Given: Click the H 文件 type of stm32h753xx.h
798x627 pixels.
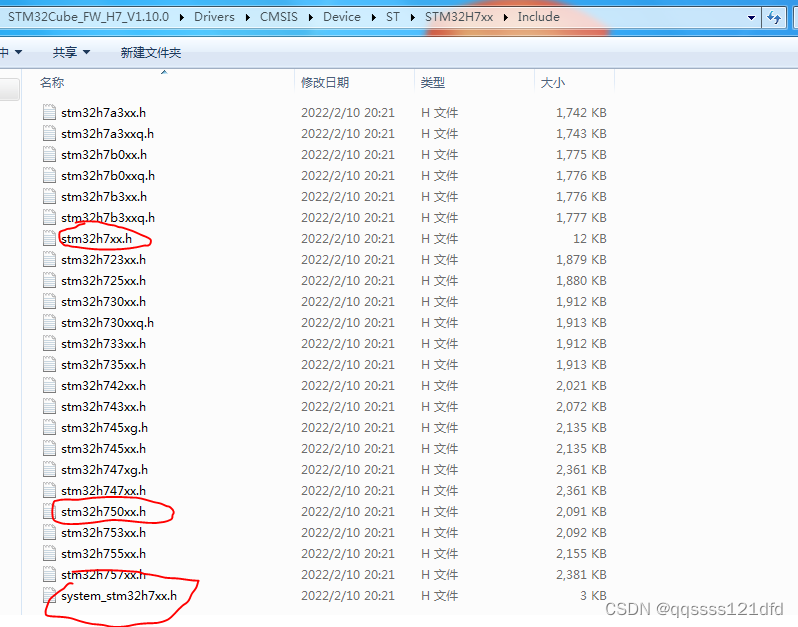Looking at the screenshot, I should pyautogui.click(x=439, y=533).
